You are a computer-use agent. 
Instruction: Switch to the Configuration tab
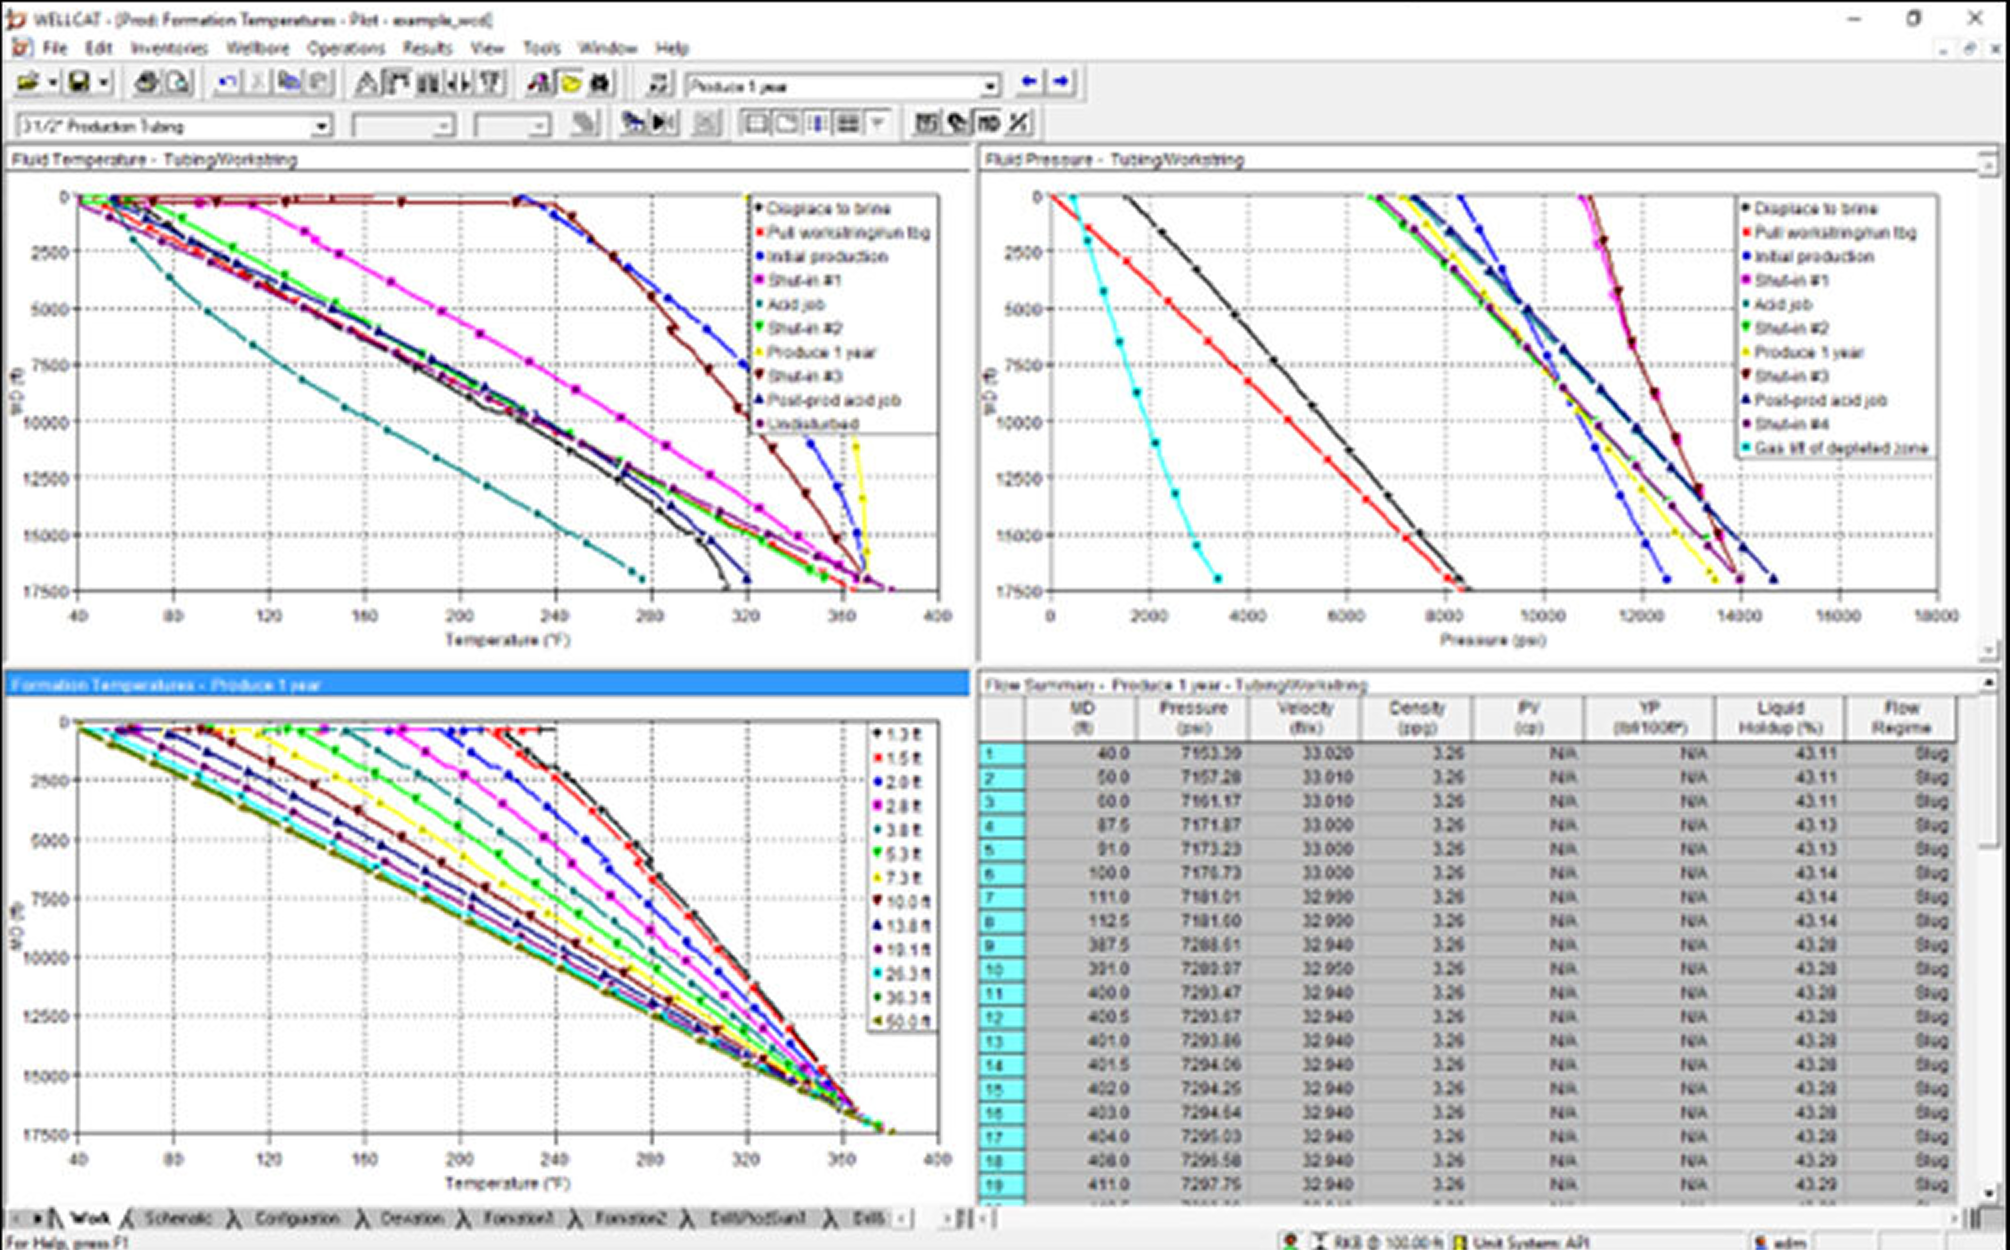tap(297, 1218)
